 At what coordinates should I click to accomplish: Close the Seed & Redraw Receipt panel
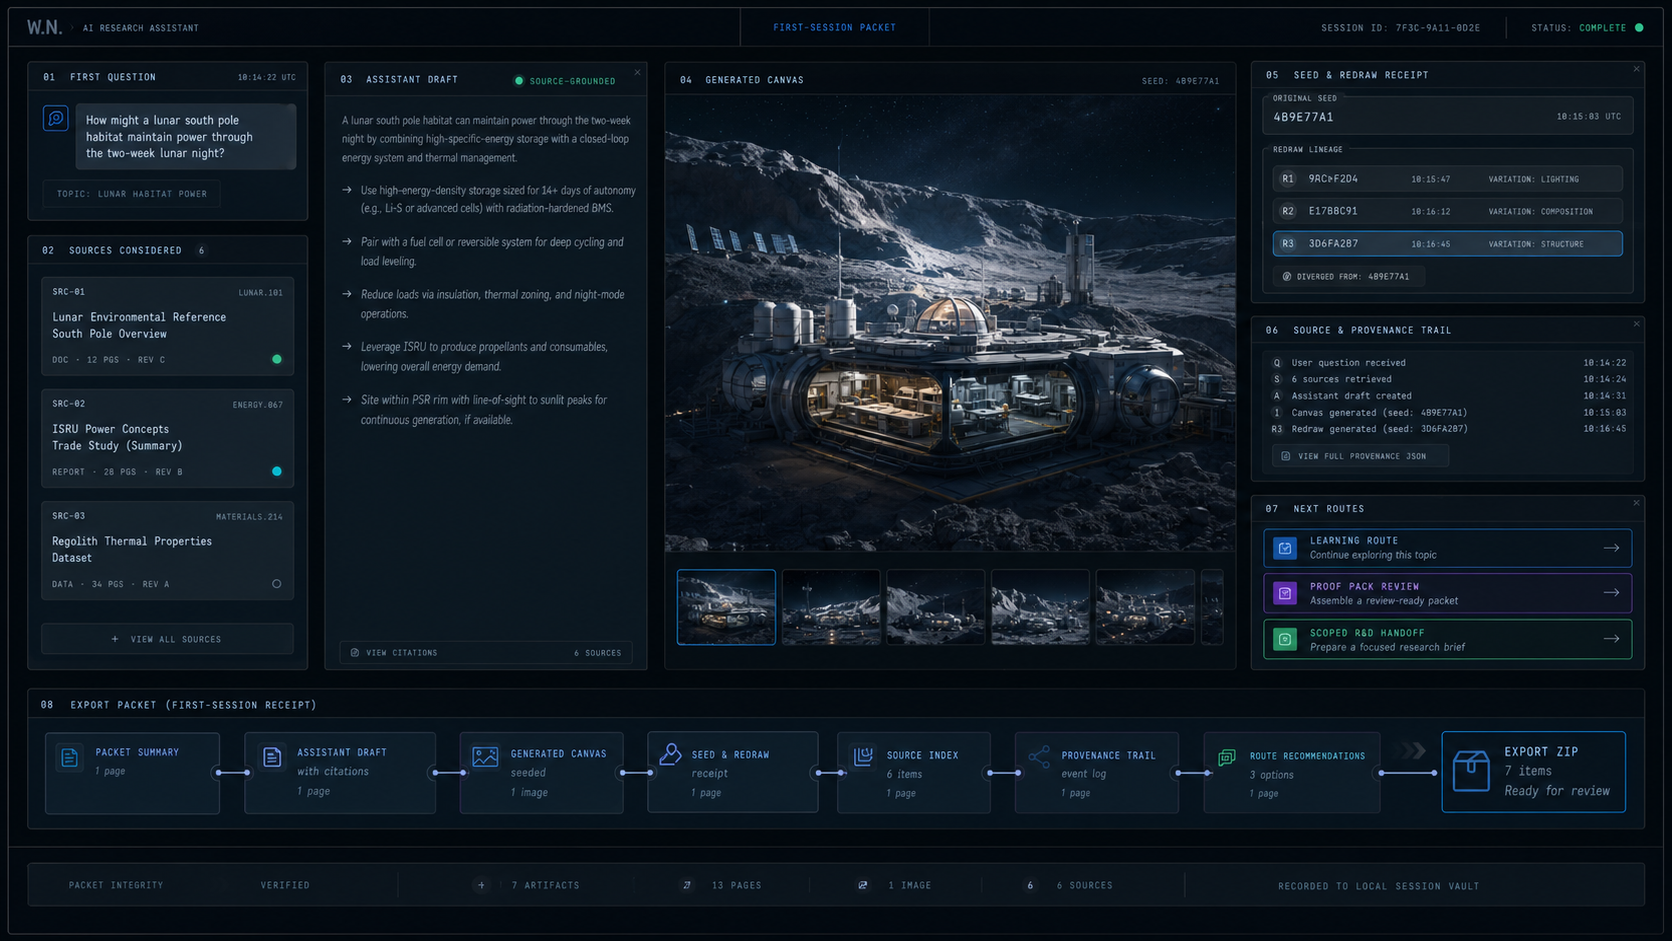click(1637, 69)
